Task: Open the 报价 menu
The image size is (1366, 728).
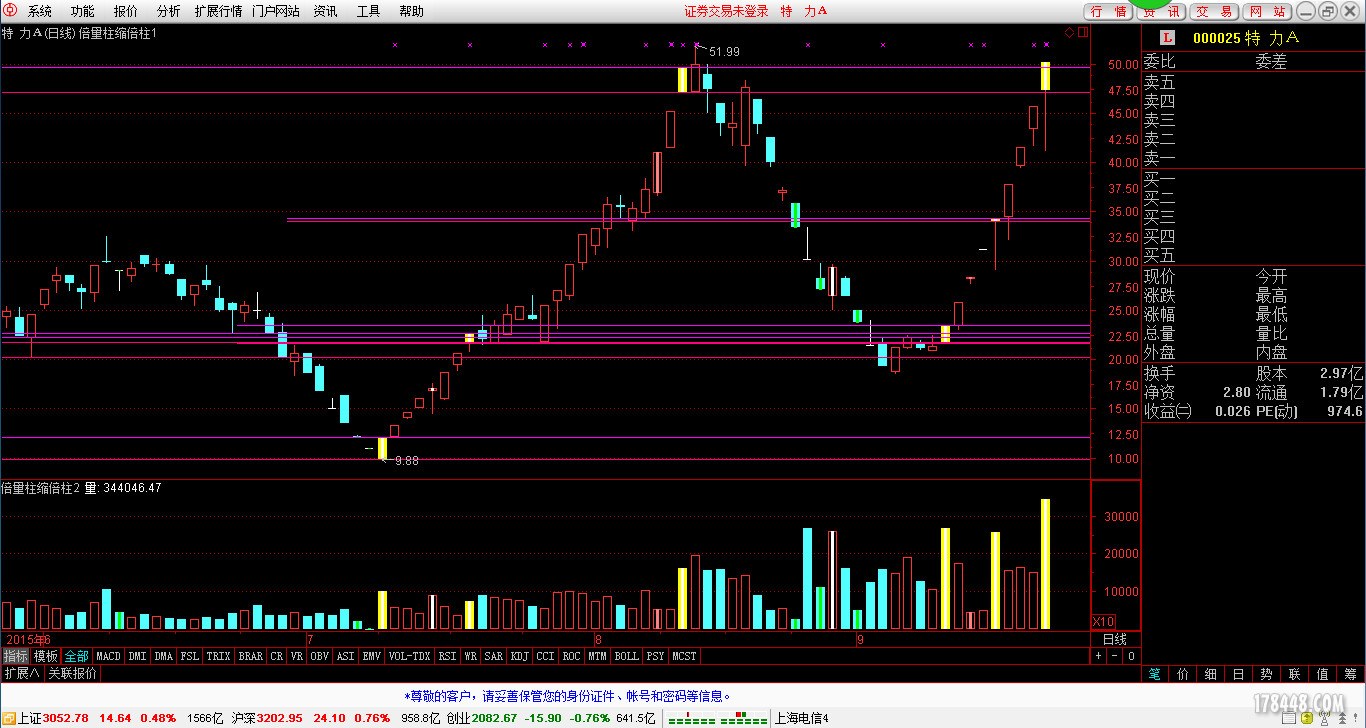Action: click(x=126, y=11)
